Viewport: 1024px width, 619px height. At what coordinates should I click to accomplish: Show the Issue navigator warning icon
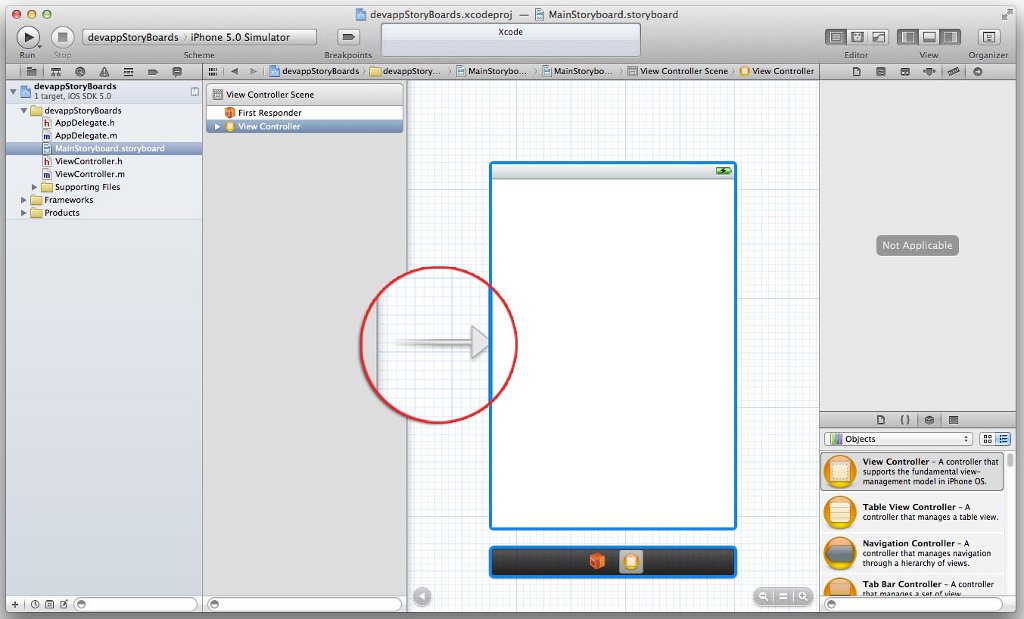click(x=104, y=72)
